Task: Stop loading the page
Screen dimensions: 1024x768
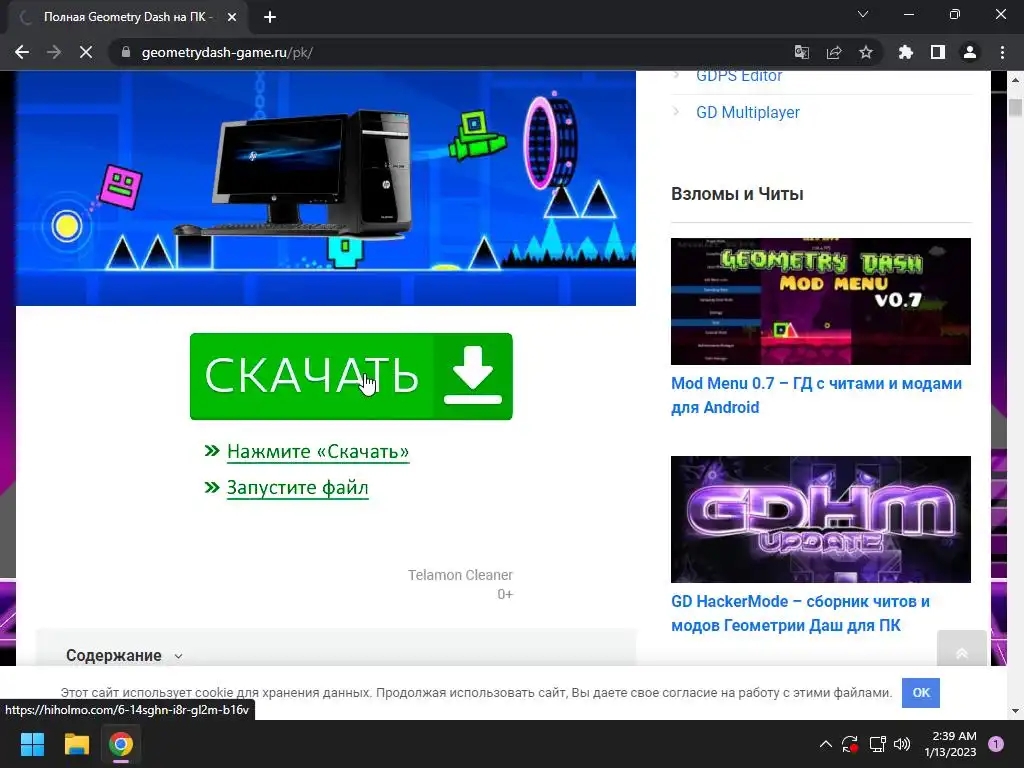Action: [x=86, y=52]
